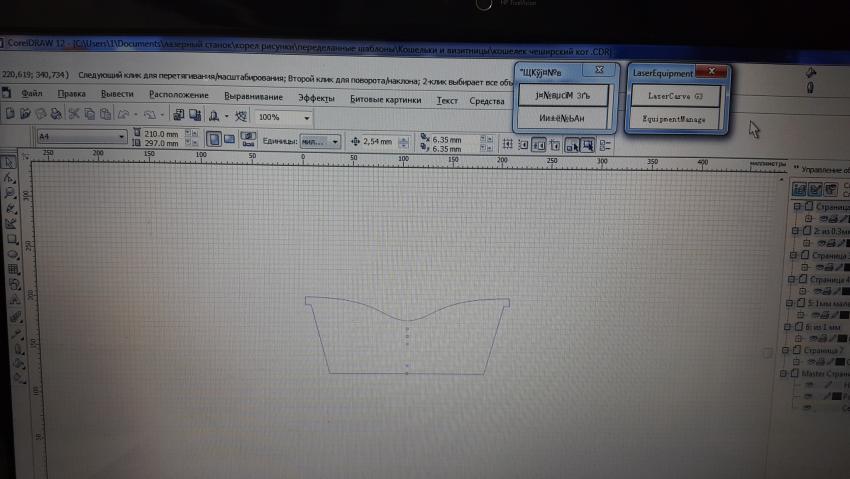Close the LaserEquipment window
The image size is (850, 479).
click(x=711, y=72)
